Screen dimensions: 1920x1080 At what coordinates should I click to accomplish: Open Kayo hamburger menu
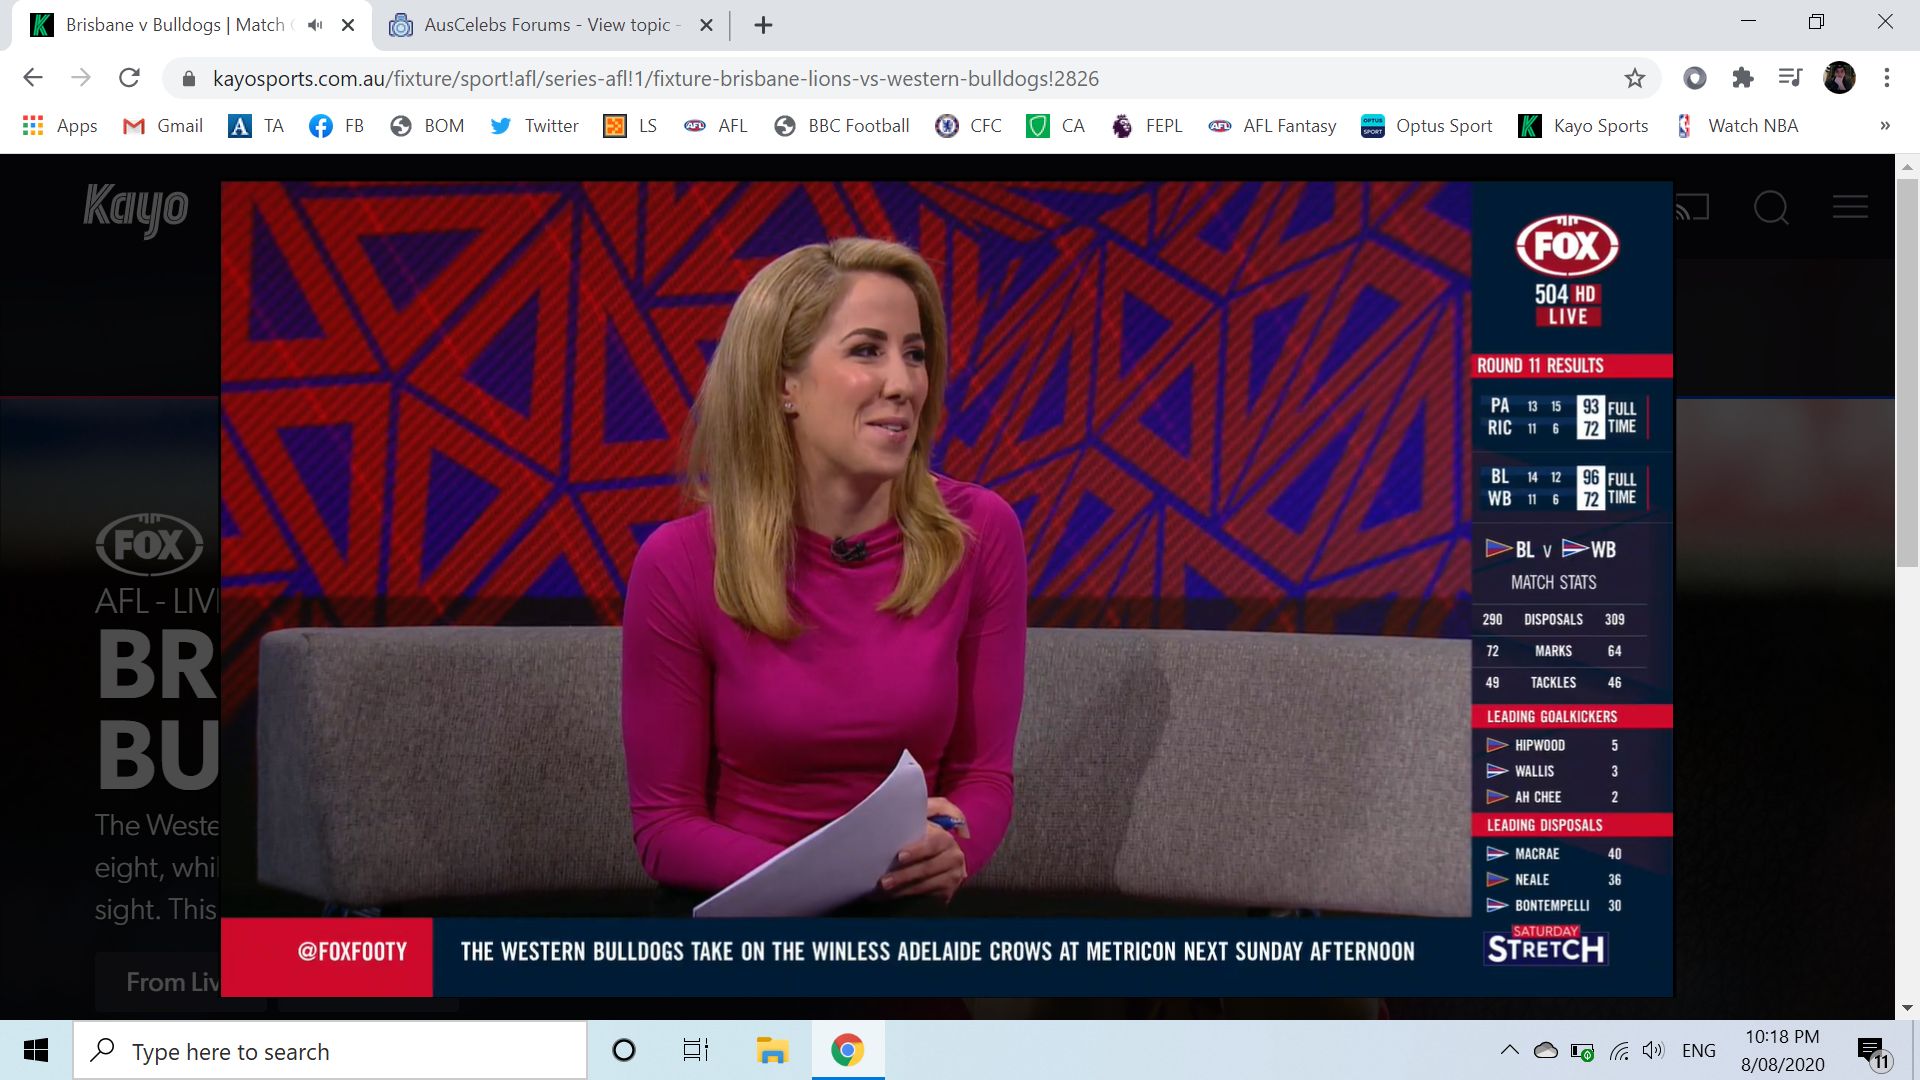click(1850, 207)
